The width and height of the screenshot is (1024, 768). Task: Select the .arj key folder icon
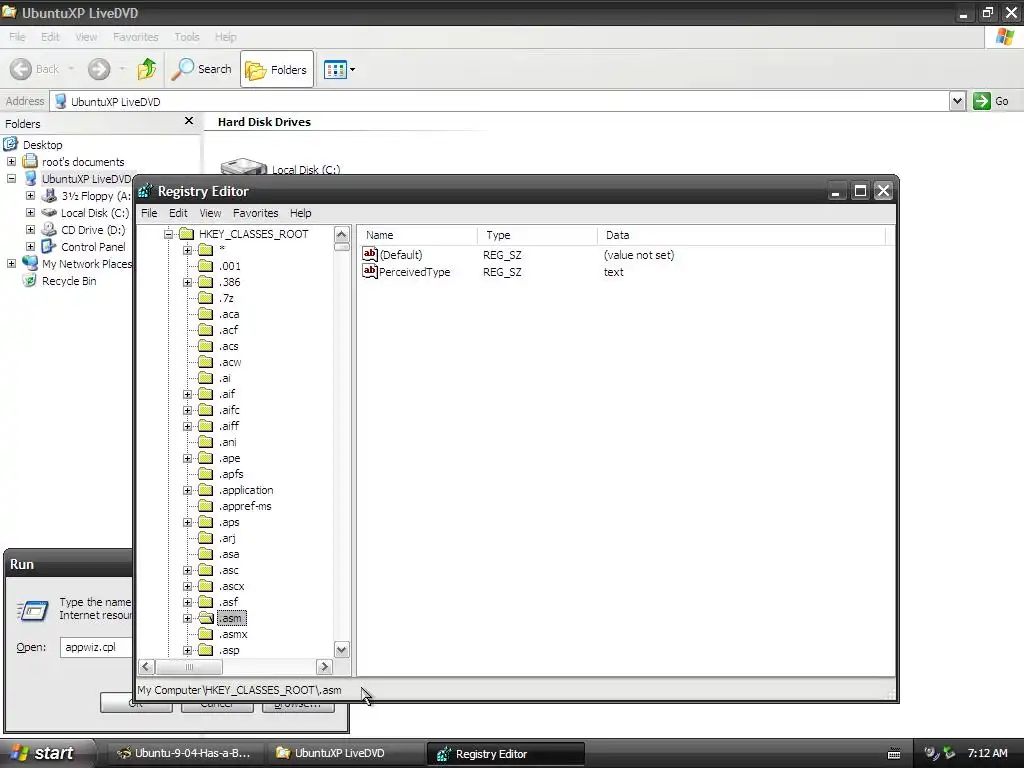206,538
